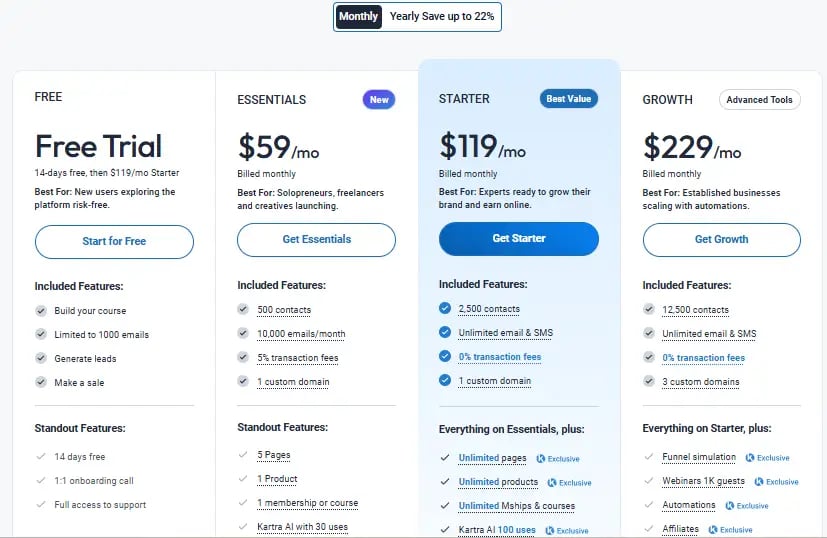Viewport: 827px width, 538px height.
Task: Click the blue check beside Starter 0% transaction fees
Action: (x=445, y=357)
